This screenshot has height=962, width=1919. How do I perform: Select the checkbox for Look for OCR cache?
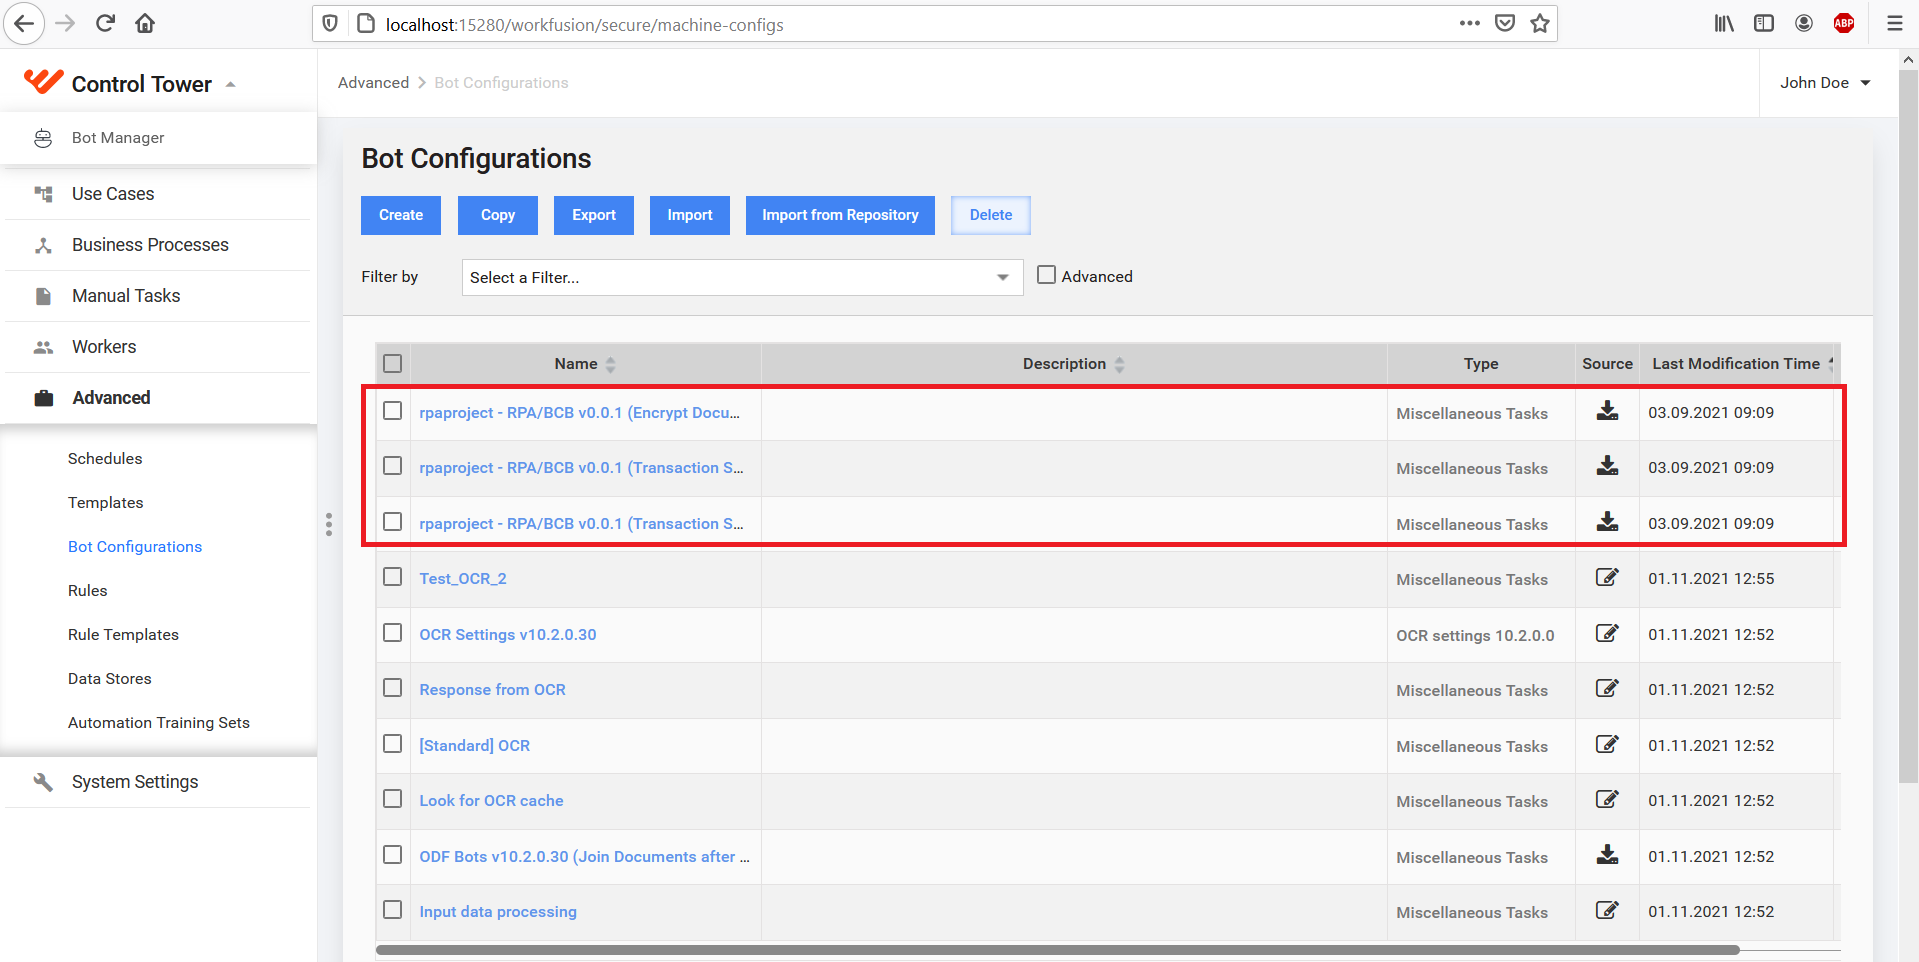click(x=392, y=799)
